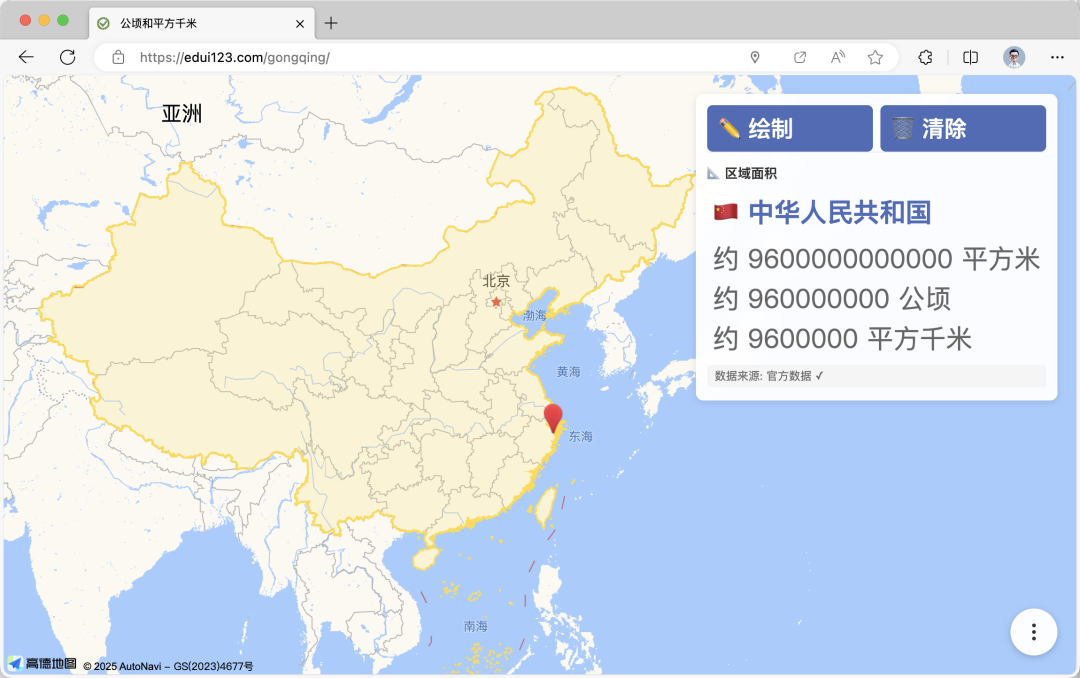Select the pencil drawing icon on 绘制 button
This screenshot has width=1080, height=678.
click(730, 127)
